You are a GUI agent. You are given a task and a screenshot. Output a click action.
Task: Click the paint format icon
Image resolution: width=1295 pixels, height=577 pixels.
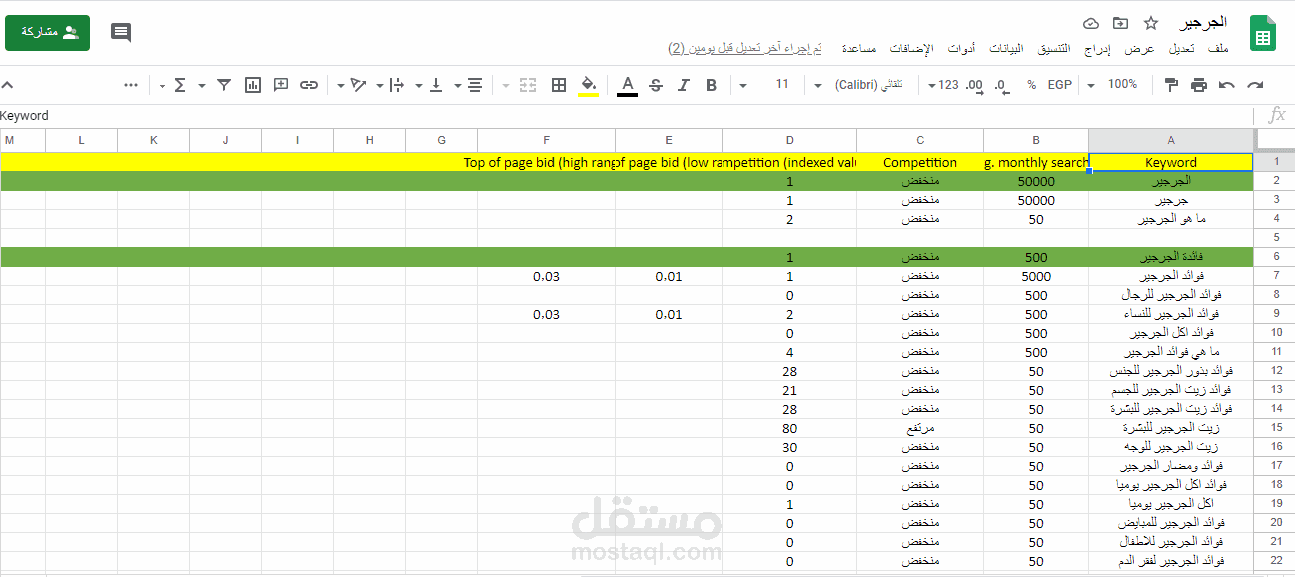1171,85
